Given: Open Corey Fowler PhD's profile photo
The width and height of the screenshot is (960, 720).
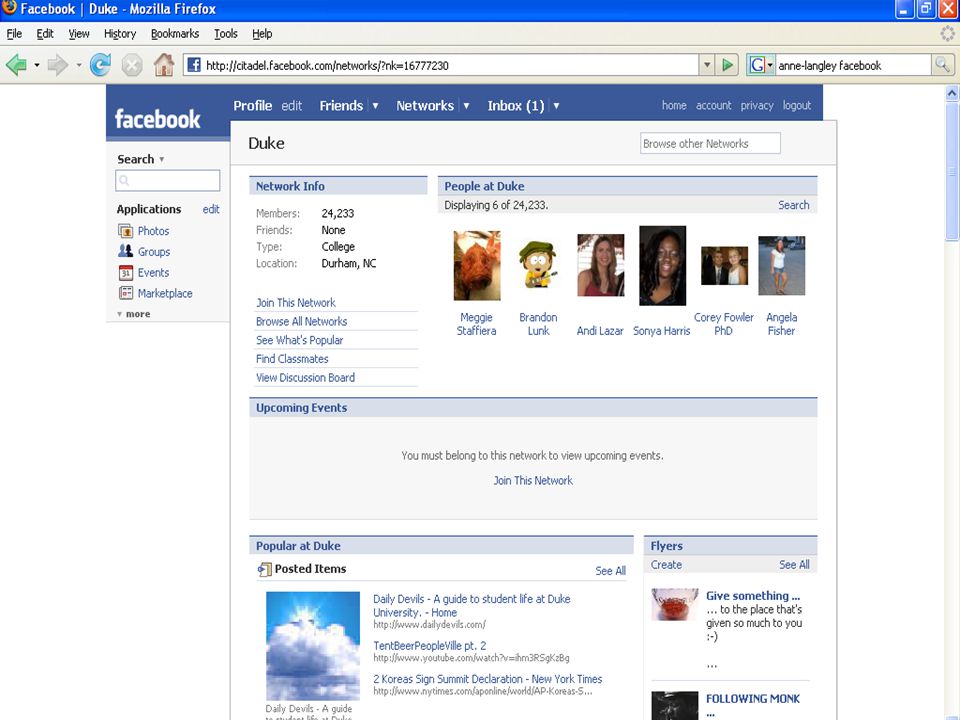Looking at the screenshot, I should pos(724,266).
